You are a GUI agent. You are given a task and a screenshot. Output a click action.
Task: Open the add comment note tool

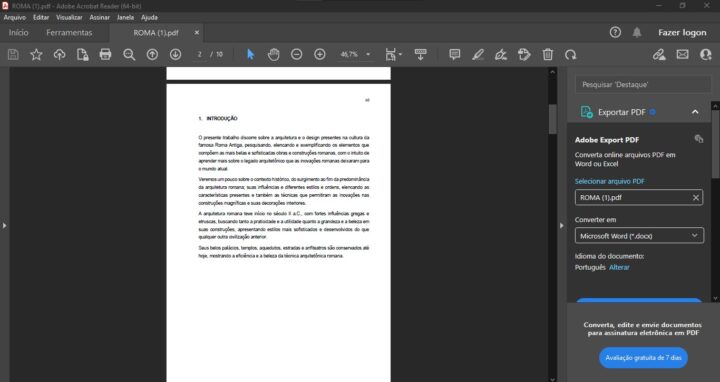point(455,55)
